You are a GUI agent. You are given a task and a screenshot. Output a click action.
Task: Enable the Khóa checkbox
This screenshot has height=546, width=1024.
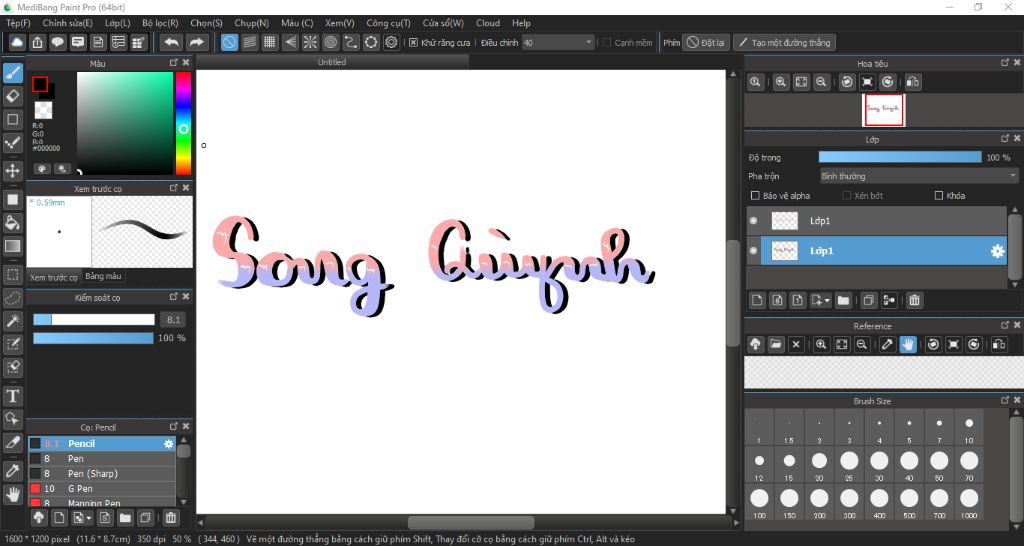coord(939,195)
